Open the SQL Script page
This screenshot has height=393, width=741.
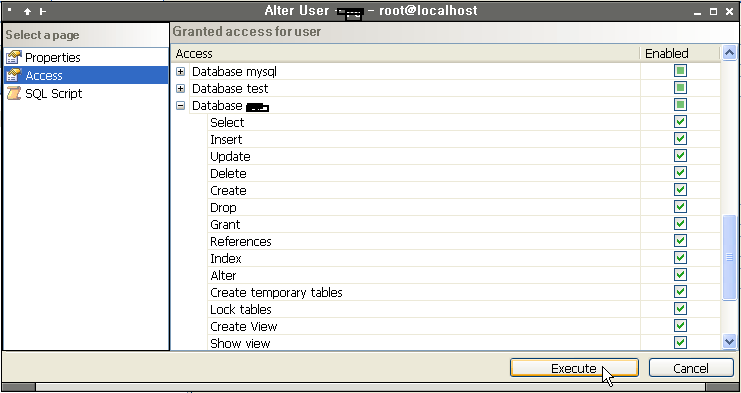pos(53,94)
